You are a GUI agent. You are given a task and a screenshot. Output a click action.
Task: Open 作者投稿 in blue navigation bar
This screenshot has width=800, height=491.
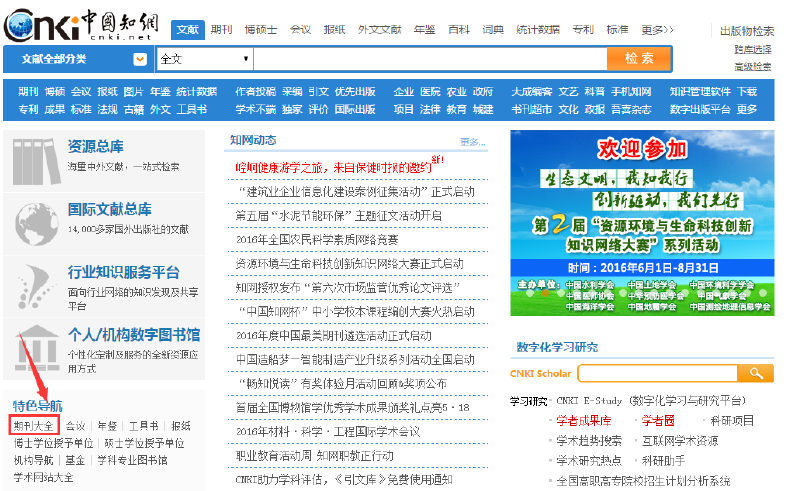(x=255, y=92)
